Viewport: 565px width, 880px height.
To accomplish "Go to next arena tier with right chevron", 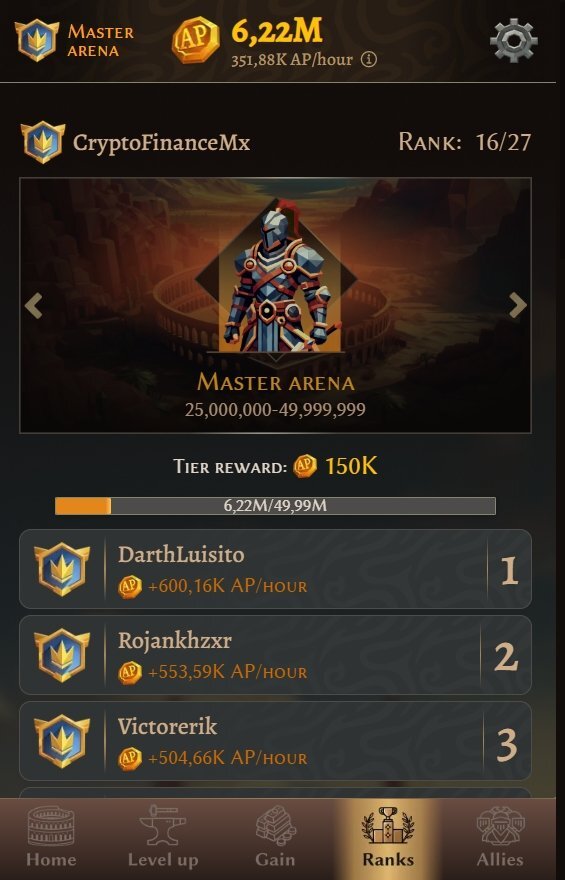I will pyautogui.click(x=517, y=305).
